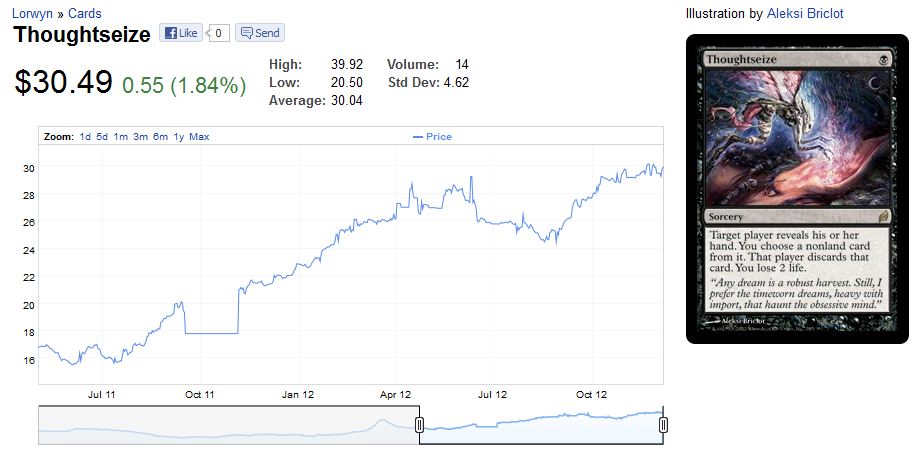The image size is (922, 452).
Task: Choose the 1y zoom option
Action: 178,137
